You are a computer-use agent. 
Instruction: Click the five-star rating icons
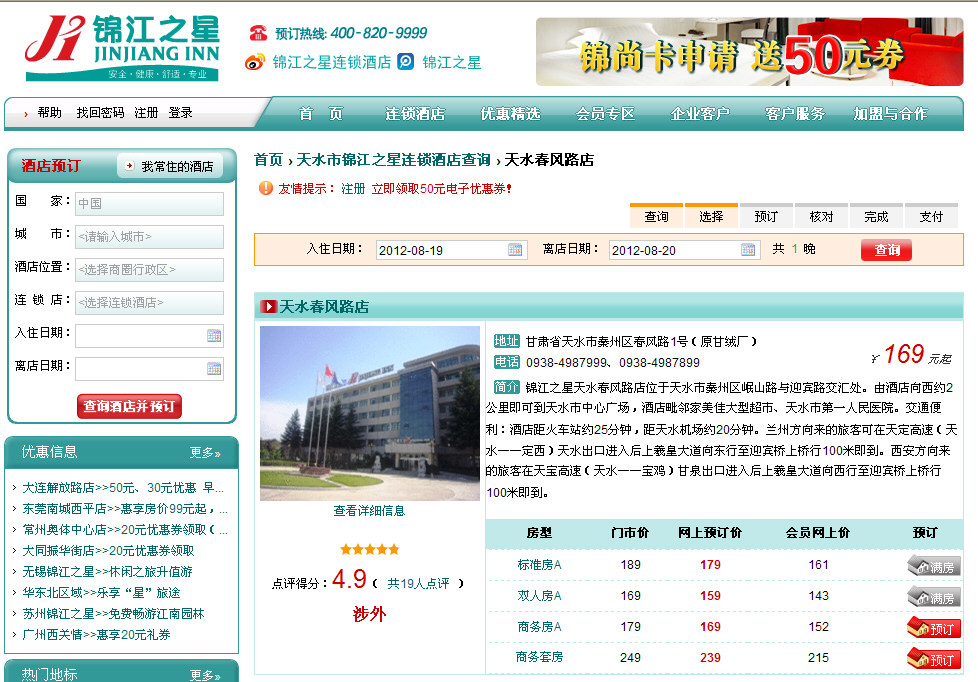pyautogui.click(x=369, y=550)
